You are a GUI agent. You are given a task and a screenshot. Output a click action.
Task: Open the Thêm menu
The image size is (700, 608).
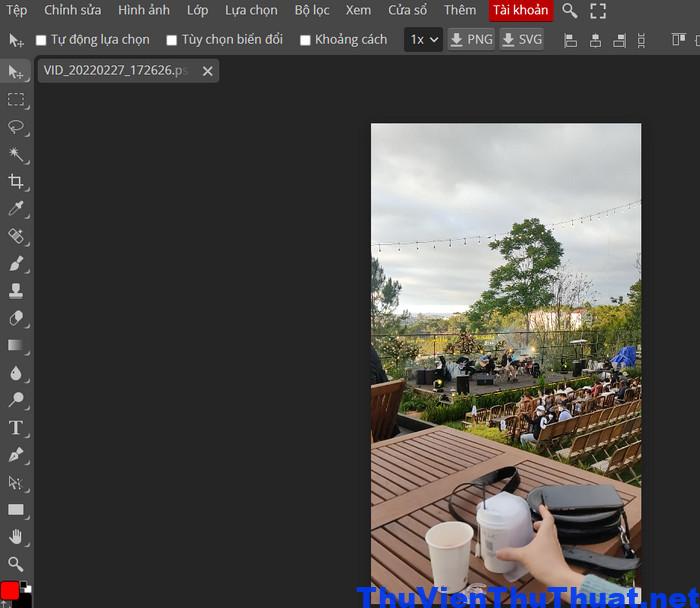pyautogui.click(x=460, y=10)
